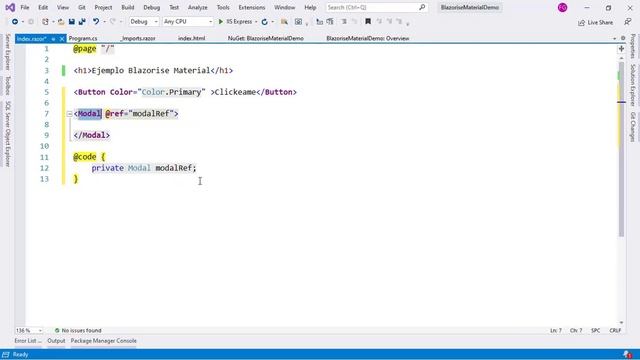Screen dimensions: 640x360
Task: Click the No issues found indicator
Action: tap(78, 330)
